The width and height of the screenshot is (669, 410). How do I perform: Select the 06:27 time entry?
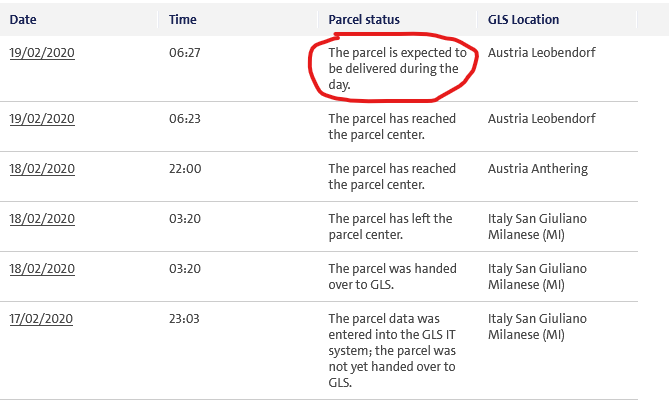coord(185,53)
